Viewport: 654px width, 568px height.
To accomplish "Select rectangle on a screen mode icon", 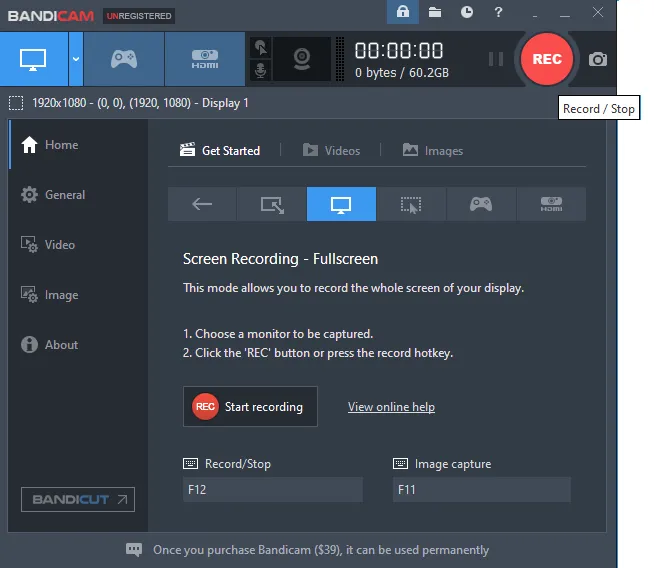I will tap(272, 204).
